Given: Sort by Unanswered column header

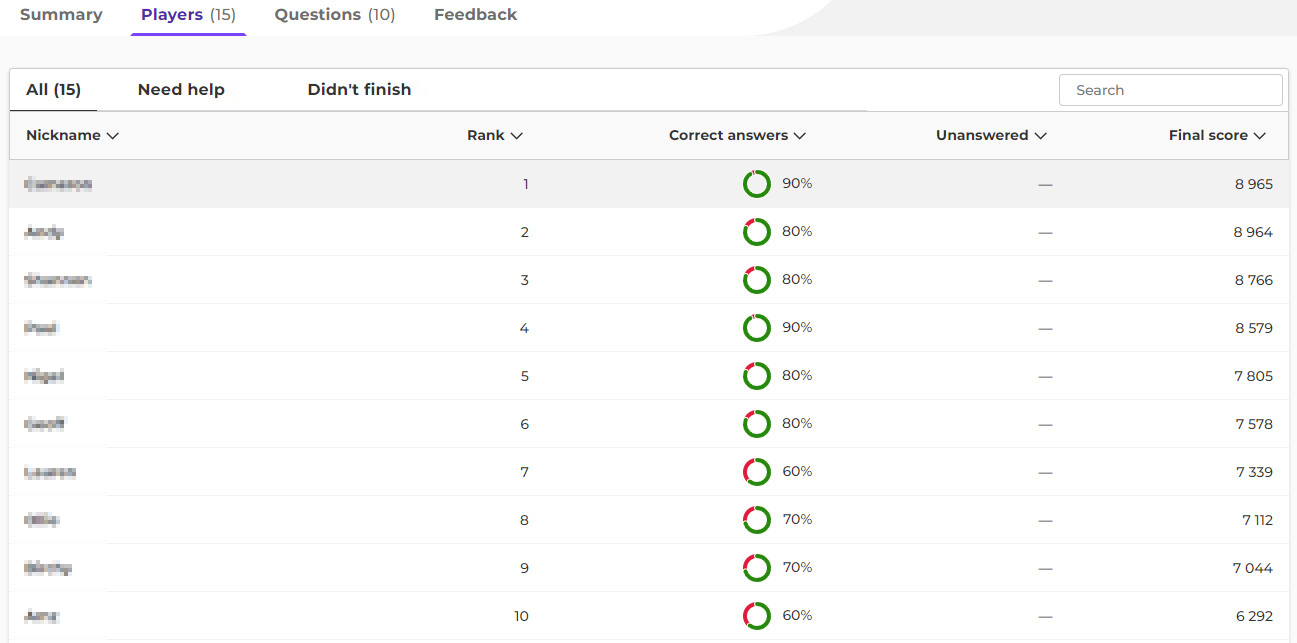Looking at the screenshot, I should [x=990, y=136].
